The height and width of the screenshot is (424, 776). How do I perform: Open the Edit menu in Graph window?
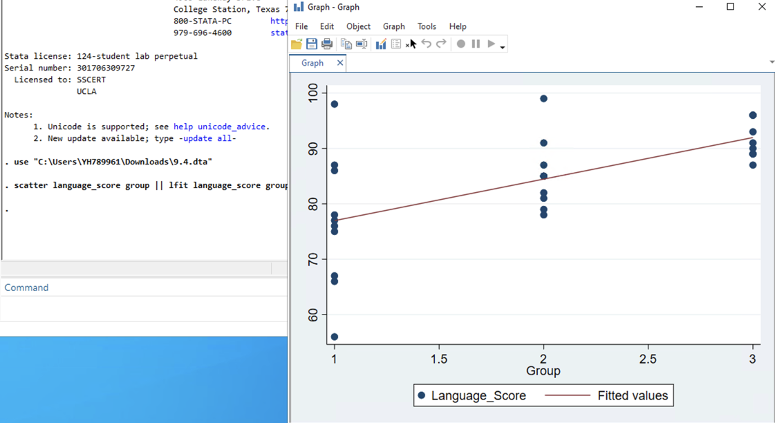point(327,26)
